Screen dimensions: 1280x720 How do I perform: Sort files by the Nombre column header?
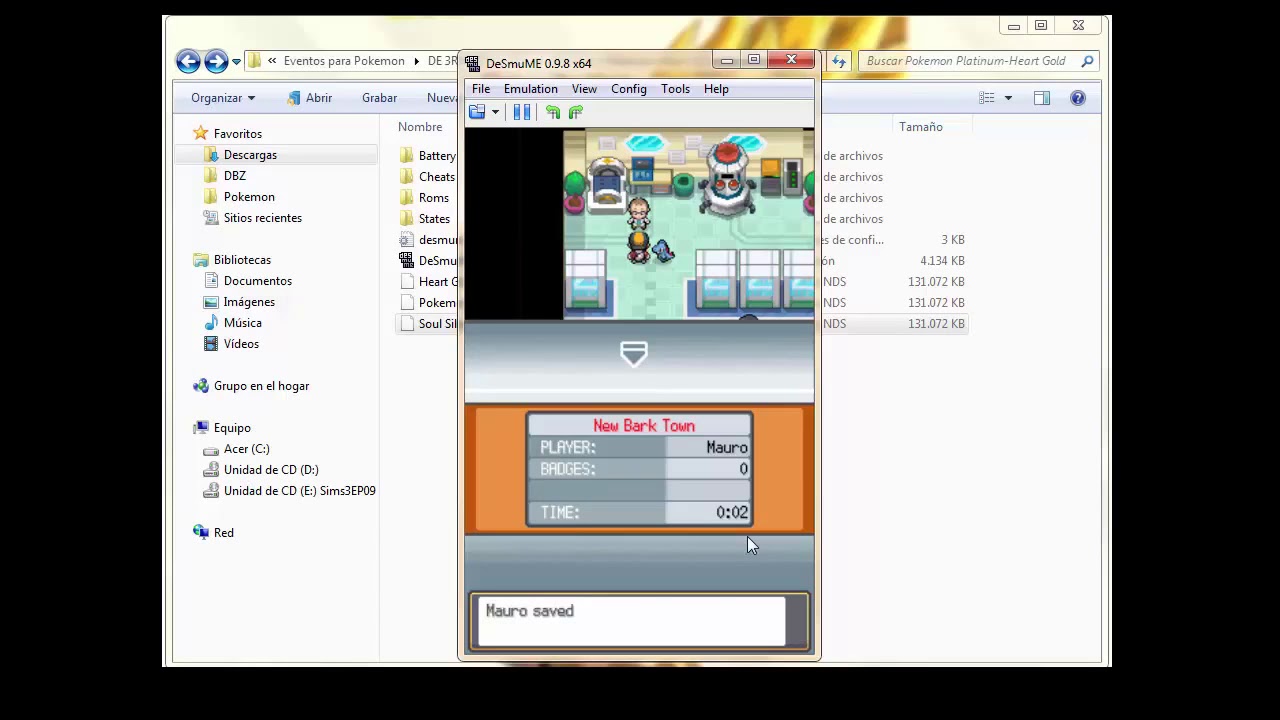[420, 127]
